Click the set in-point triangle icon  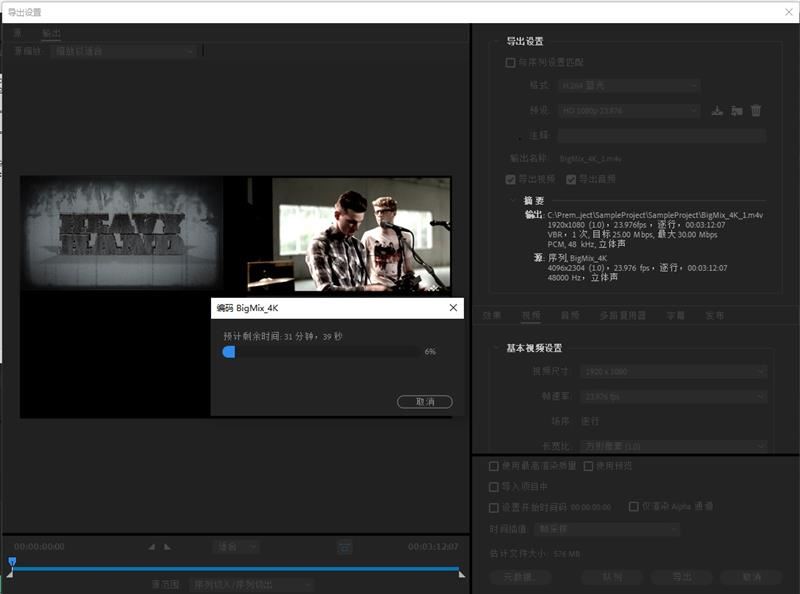(x=152, y=547)
